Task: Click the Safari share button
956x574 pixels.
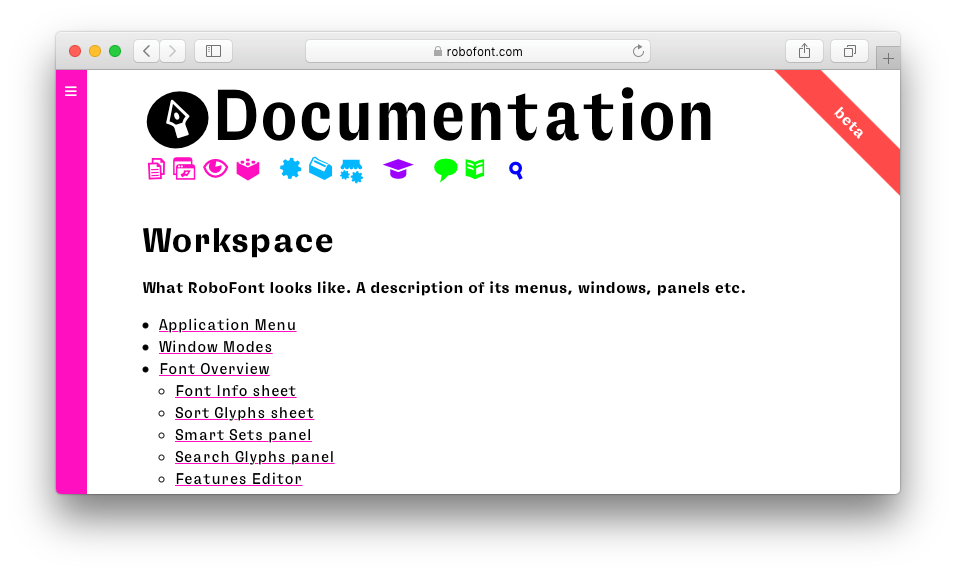Action: point(804,51)
